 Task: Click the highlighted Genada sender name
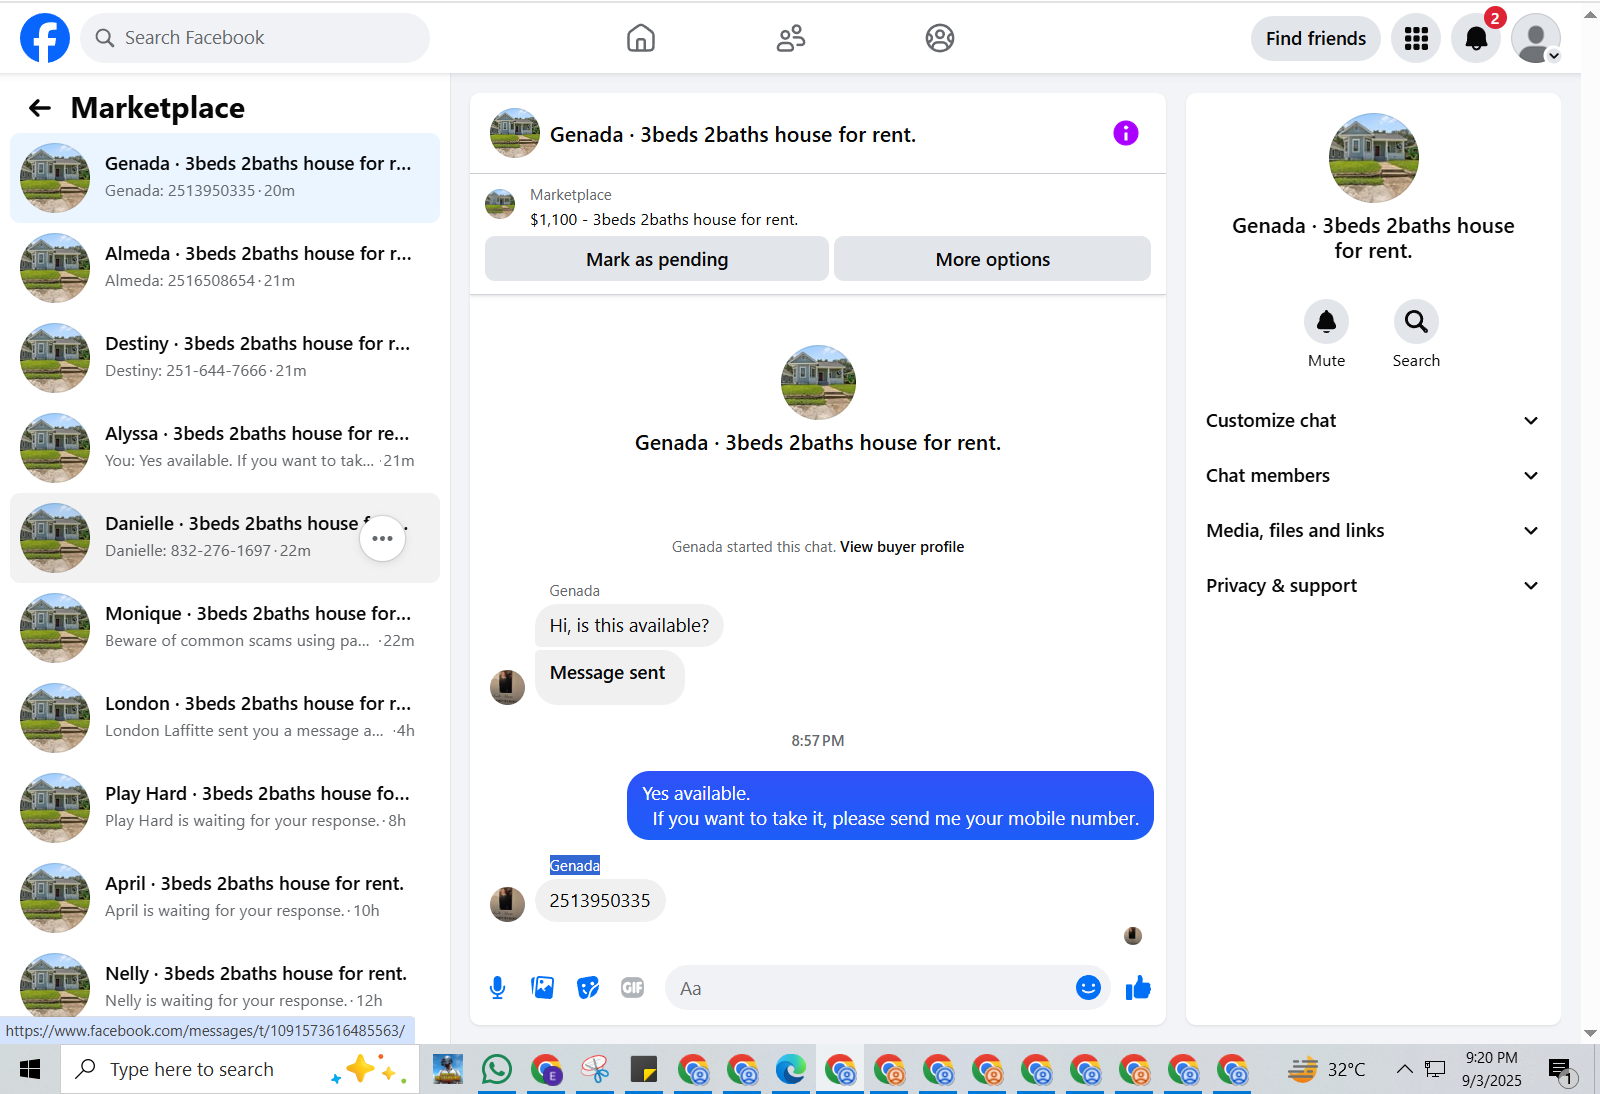(x=575, y=866)
